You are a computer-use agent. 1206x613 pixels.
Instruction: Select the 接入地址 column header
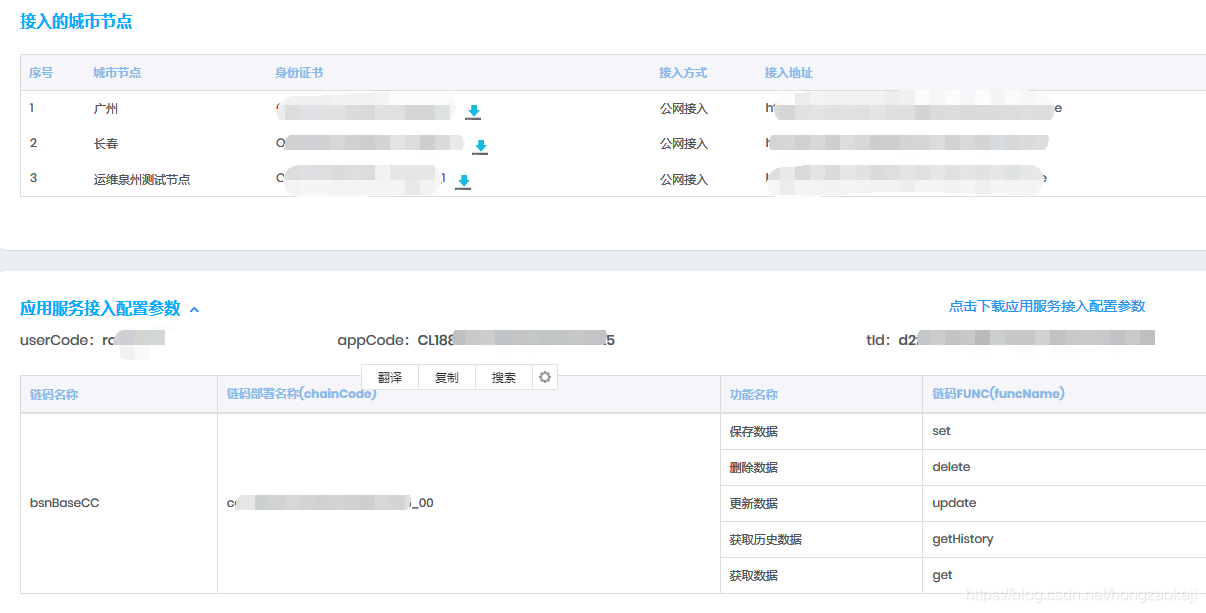pos(789,73)
